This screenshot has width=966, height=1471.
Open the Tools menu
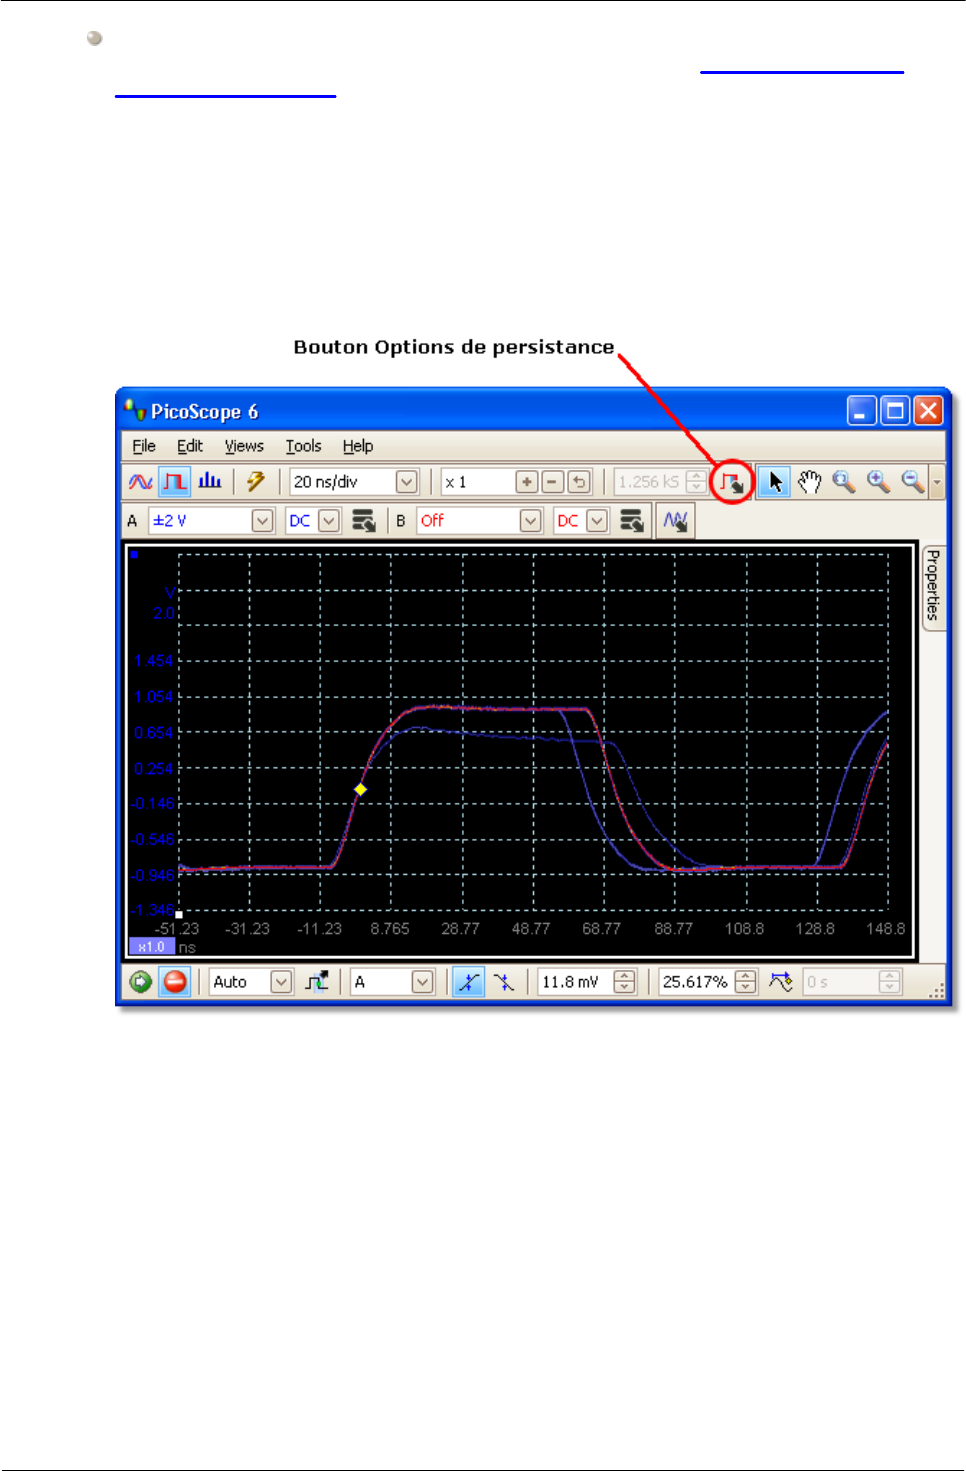[303, 446]
